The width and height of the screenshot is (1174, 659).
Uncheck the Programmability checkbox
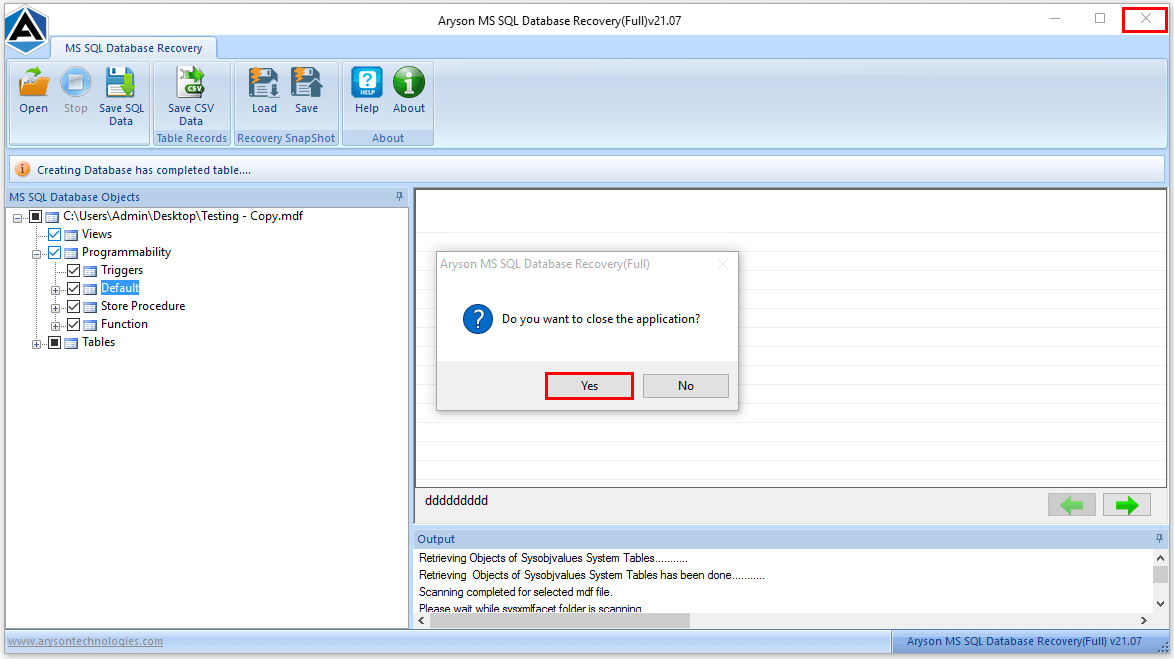tap(55, 252)
